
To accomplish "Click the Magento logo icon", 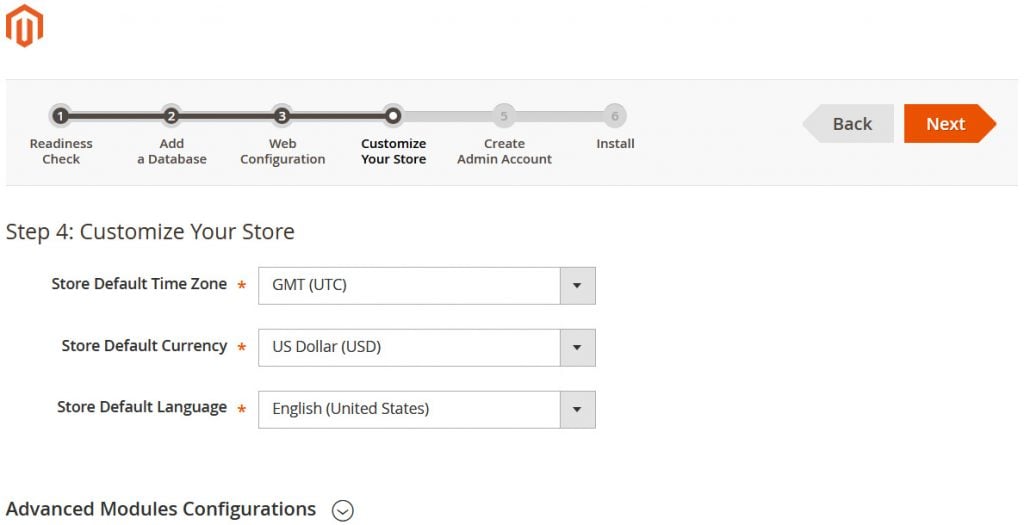I will pyautogui.click(x=24, y=25).
